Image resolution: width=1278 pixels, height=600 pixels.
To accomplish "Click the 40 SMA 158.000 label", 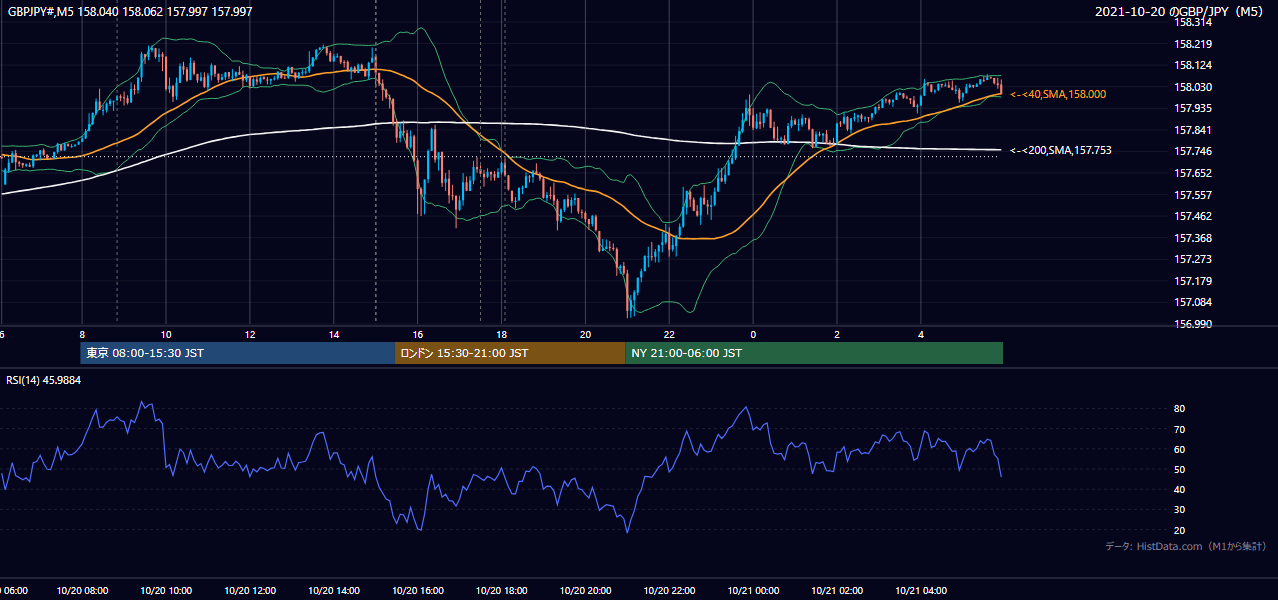I will [x=1058, y=94].
